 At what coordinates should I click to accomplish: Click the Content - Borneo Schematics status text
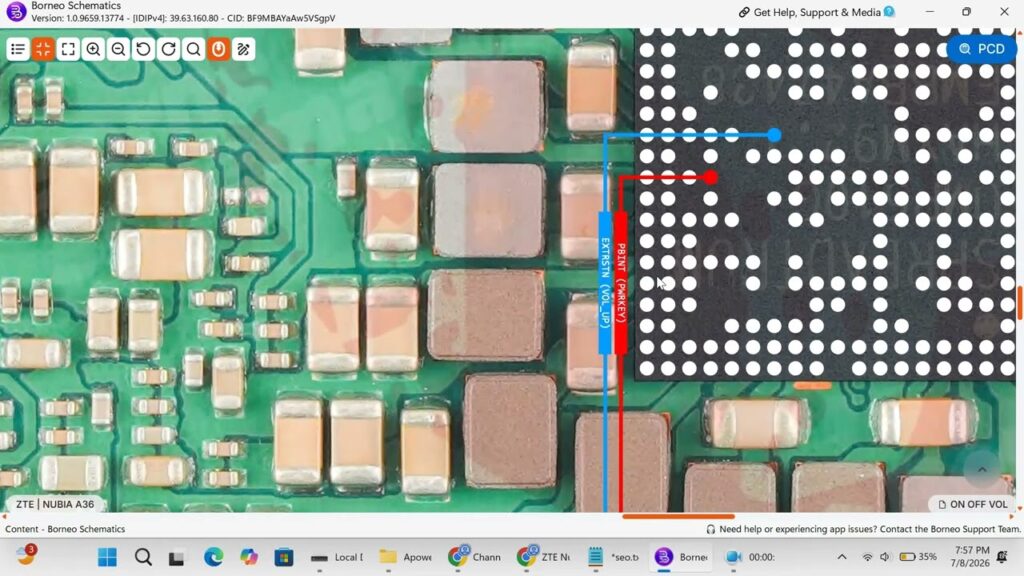pos(65,529)
